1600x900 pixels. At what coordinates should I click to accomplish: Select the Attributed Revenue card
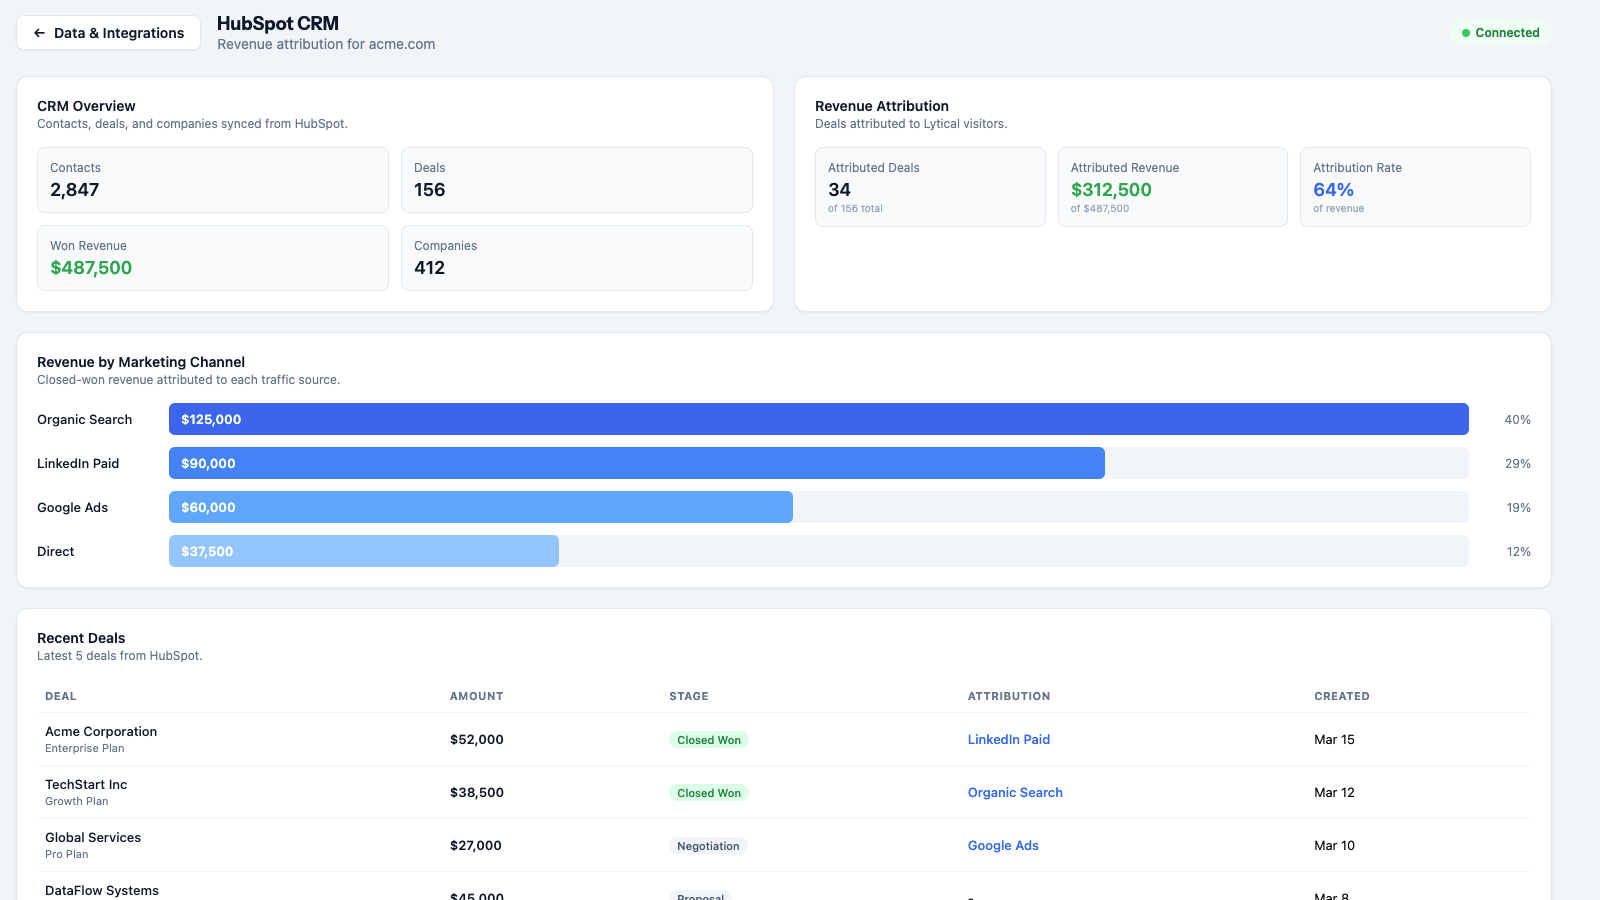tap(1172, 187)
